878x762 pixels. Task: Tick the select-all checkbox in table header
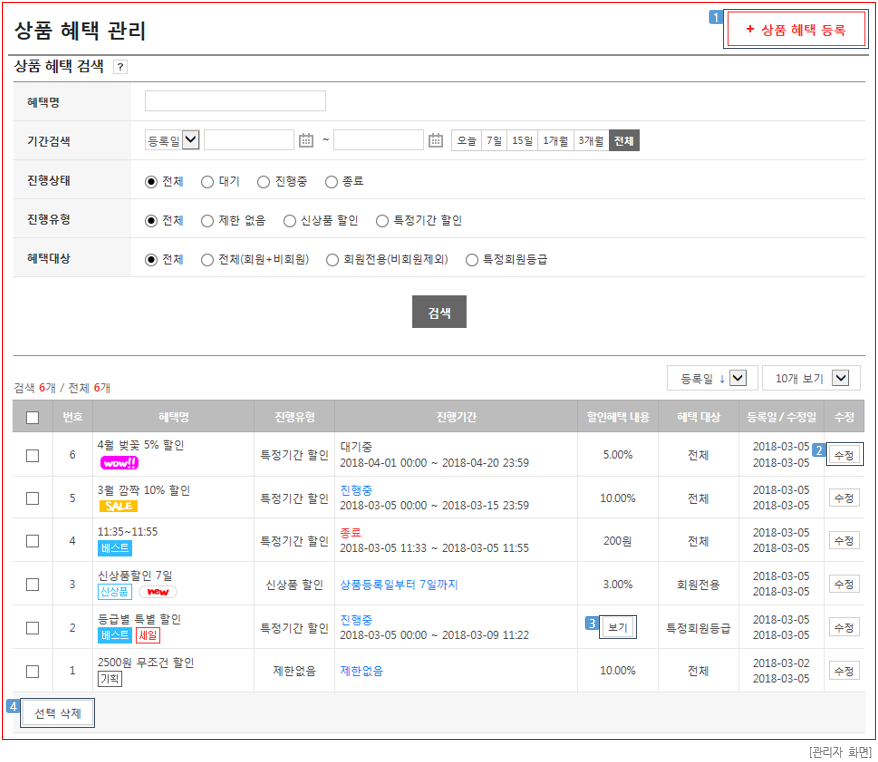[32, 418]
